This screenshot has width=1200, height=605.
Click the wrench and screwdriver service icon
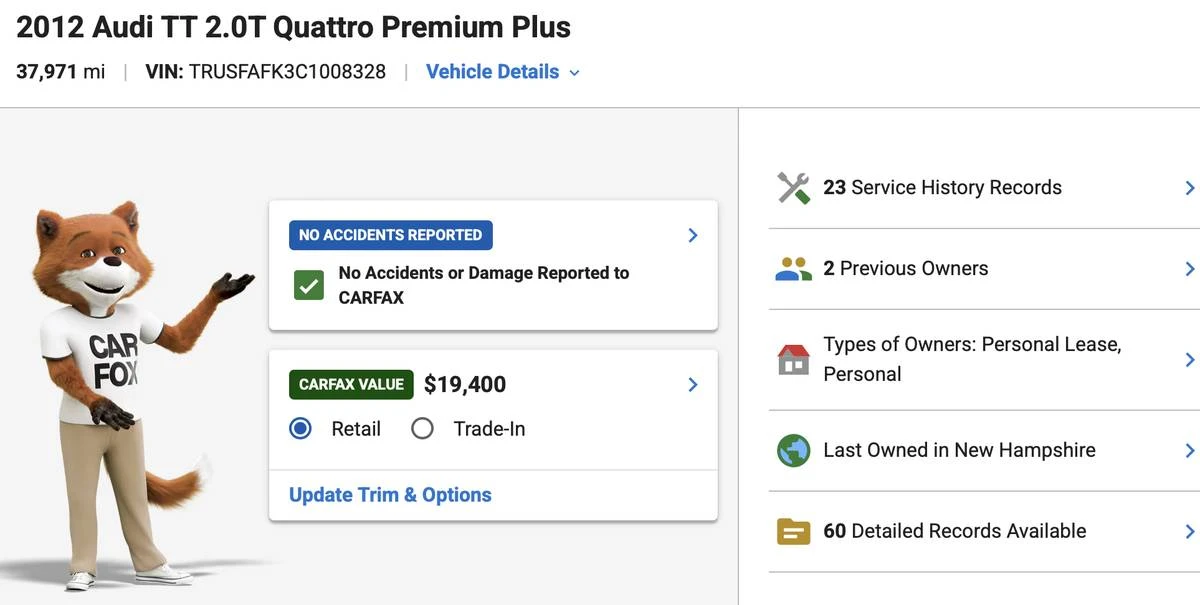[793, 188]
